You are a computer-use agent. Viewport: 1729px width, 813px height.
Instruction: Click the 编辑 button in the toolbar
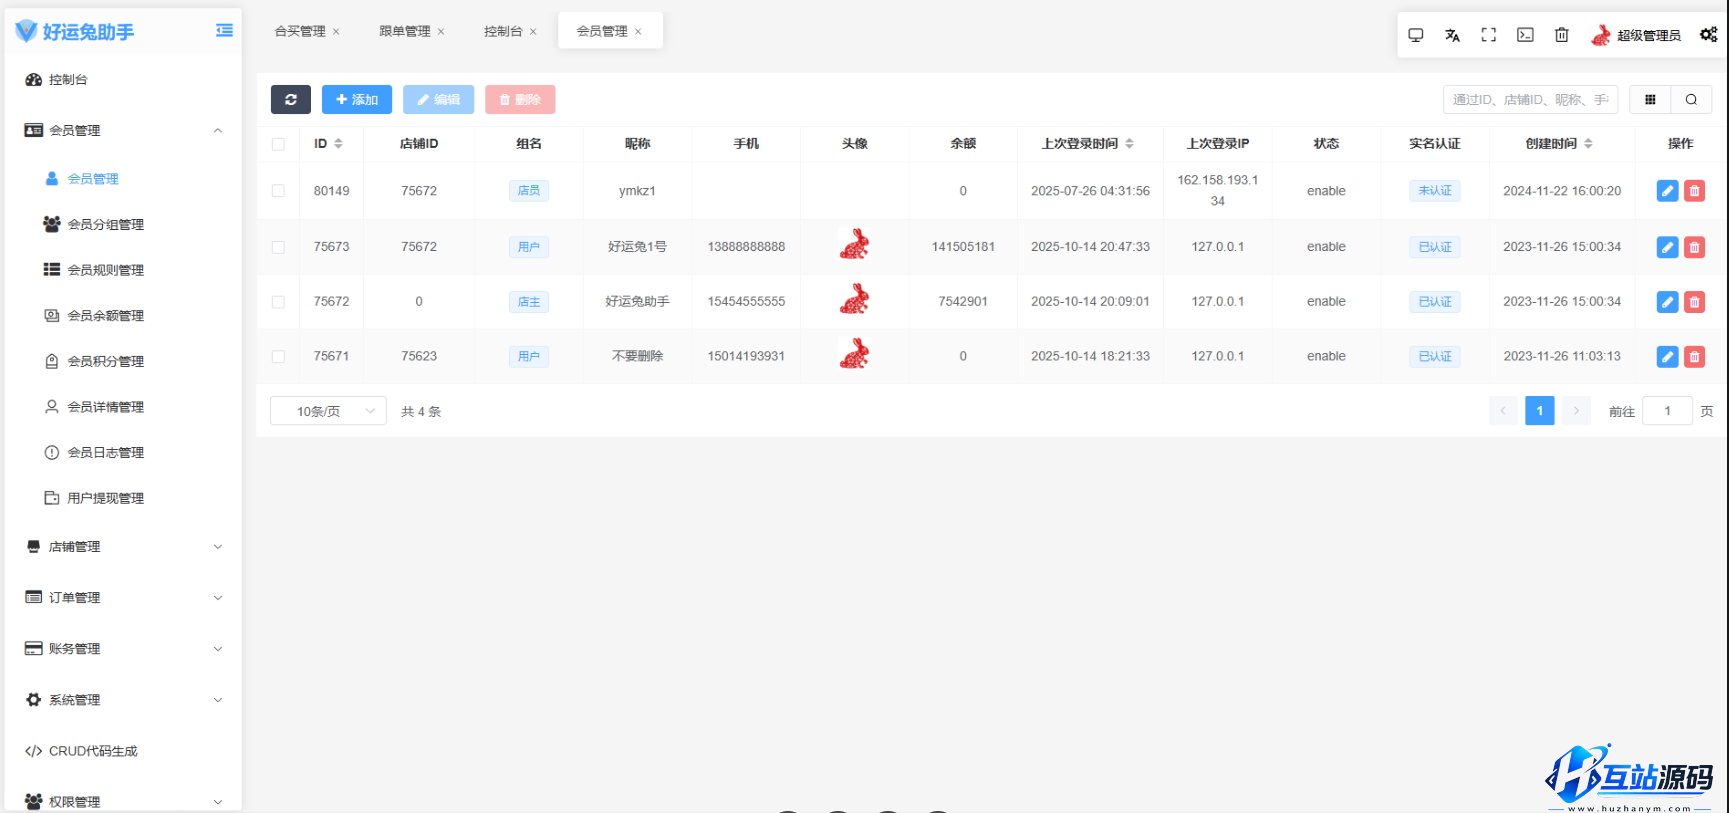438,99
